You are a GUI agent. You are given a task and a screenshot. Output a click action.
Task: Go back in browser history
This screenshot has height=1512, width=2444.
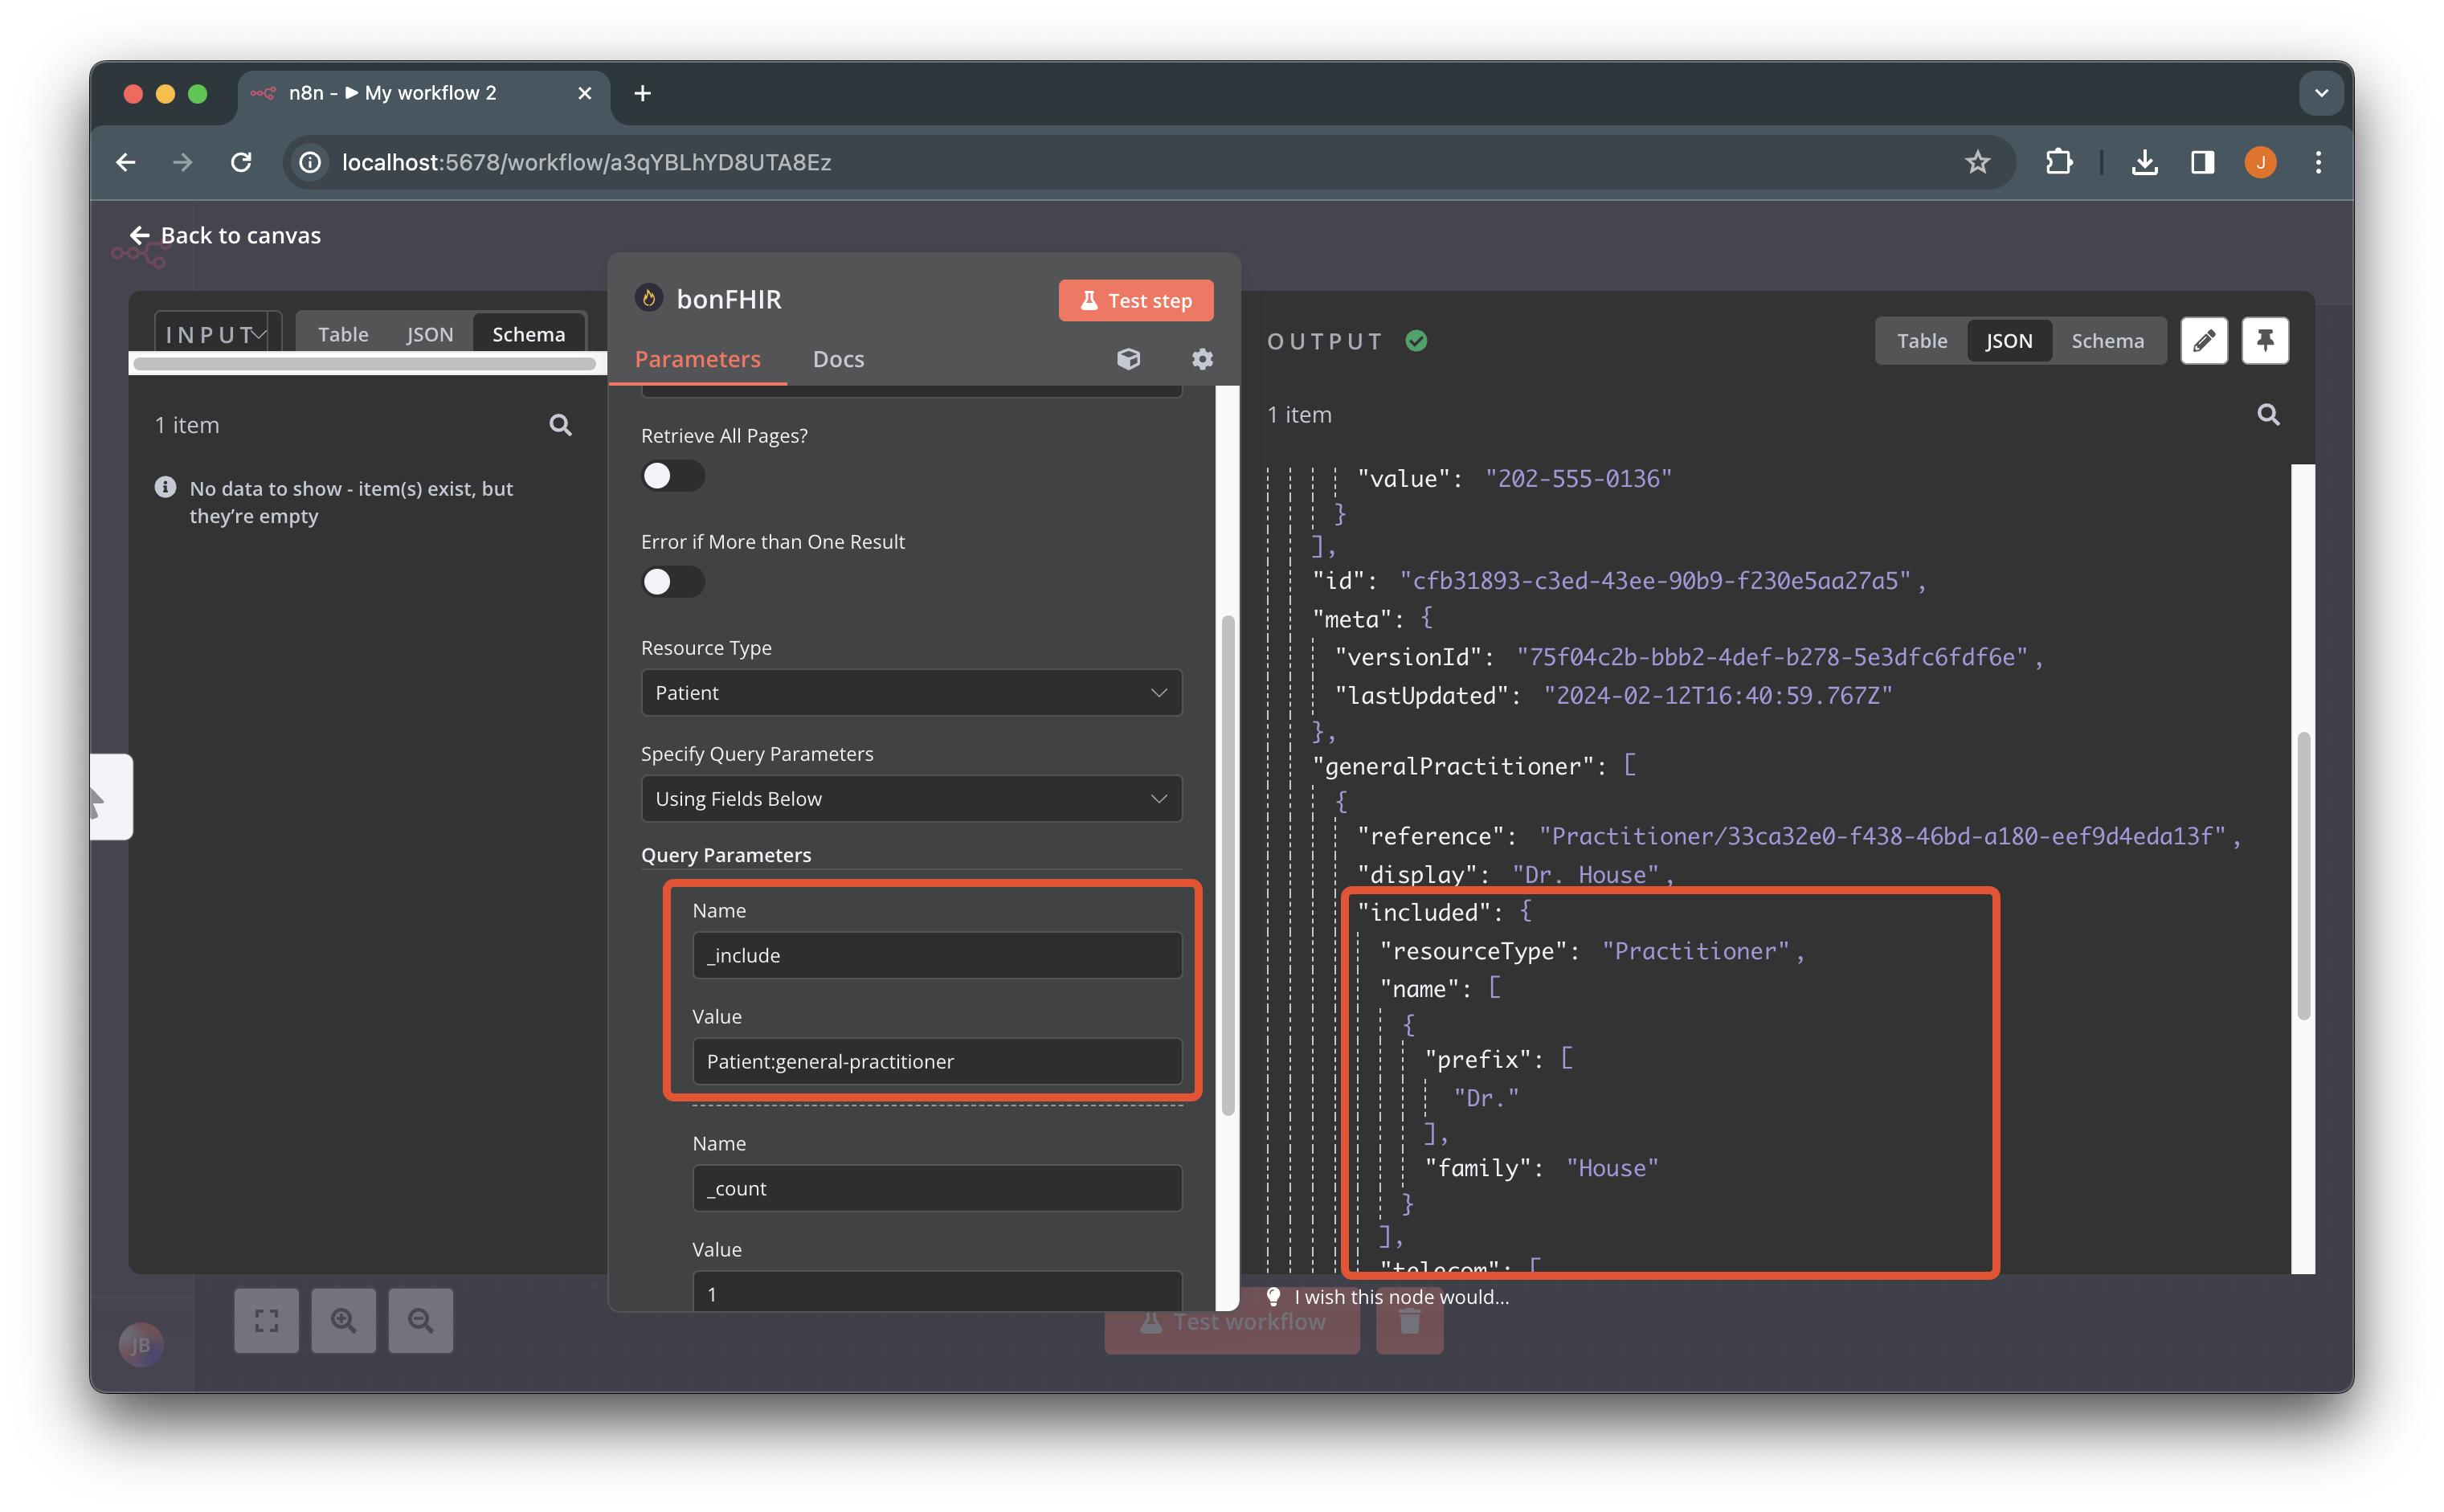point(126,162)
